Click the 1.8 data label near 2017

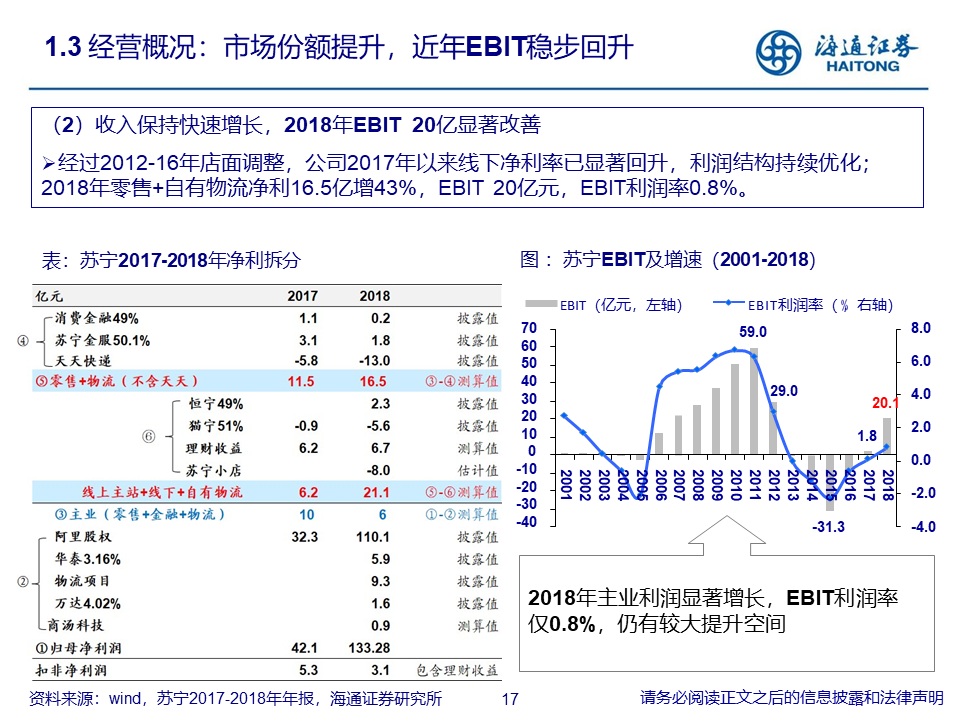[867, 436]
